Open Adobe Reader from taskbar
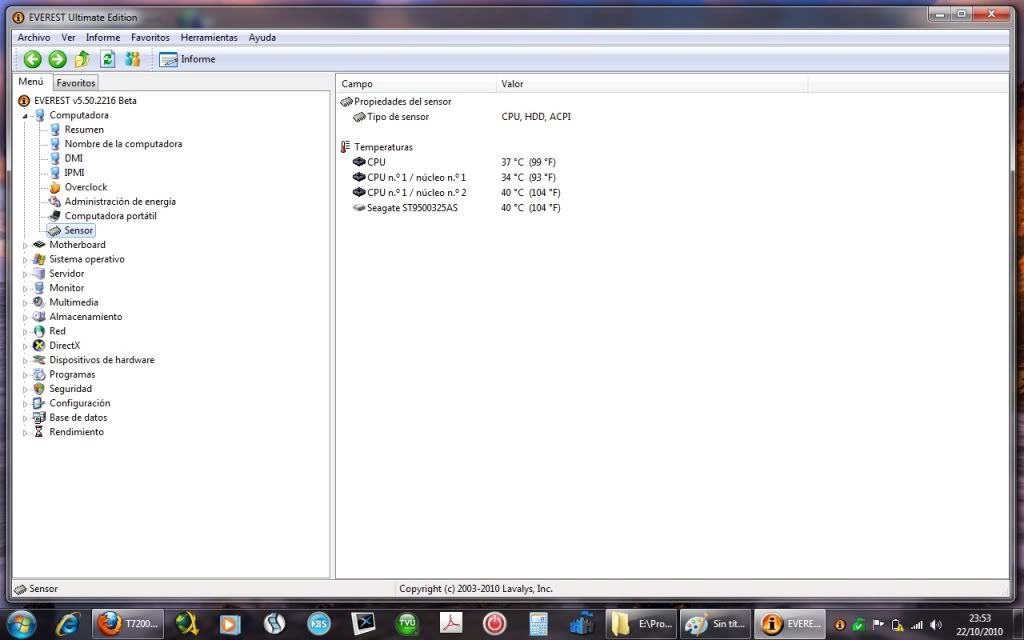The width and height of the screenshot is (1024, 640). pyautogui.click(x=451, y=624)
